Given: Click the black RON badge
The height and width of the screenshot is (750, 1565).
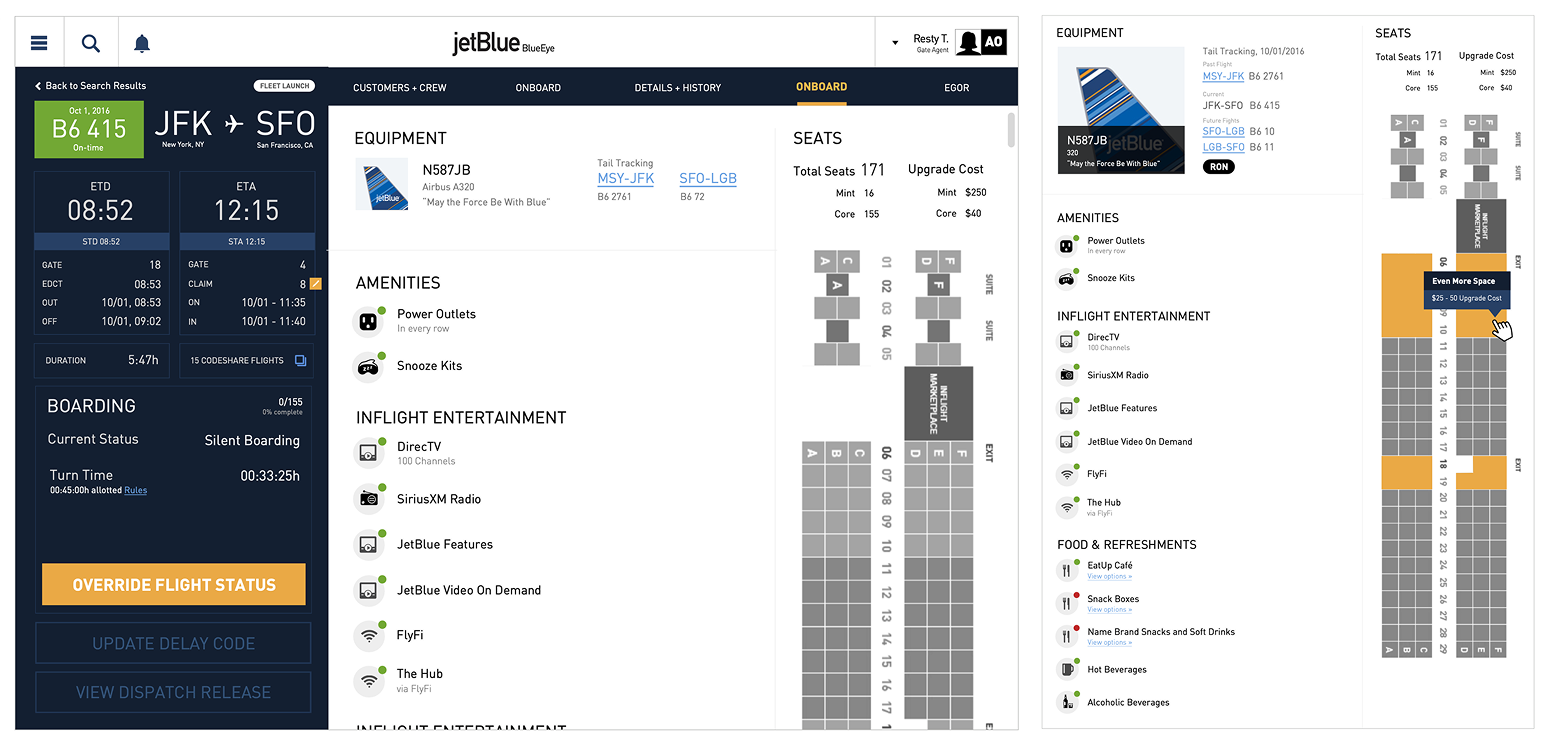Looking at the screenshot, I should pos(1218,167).
